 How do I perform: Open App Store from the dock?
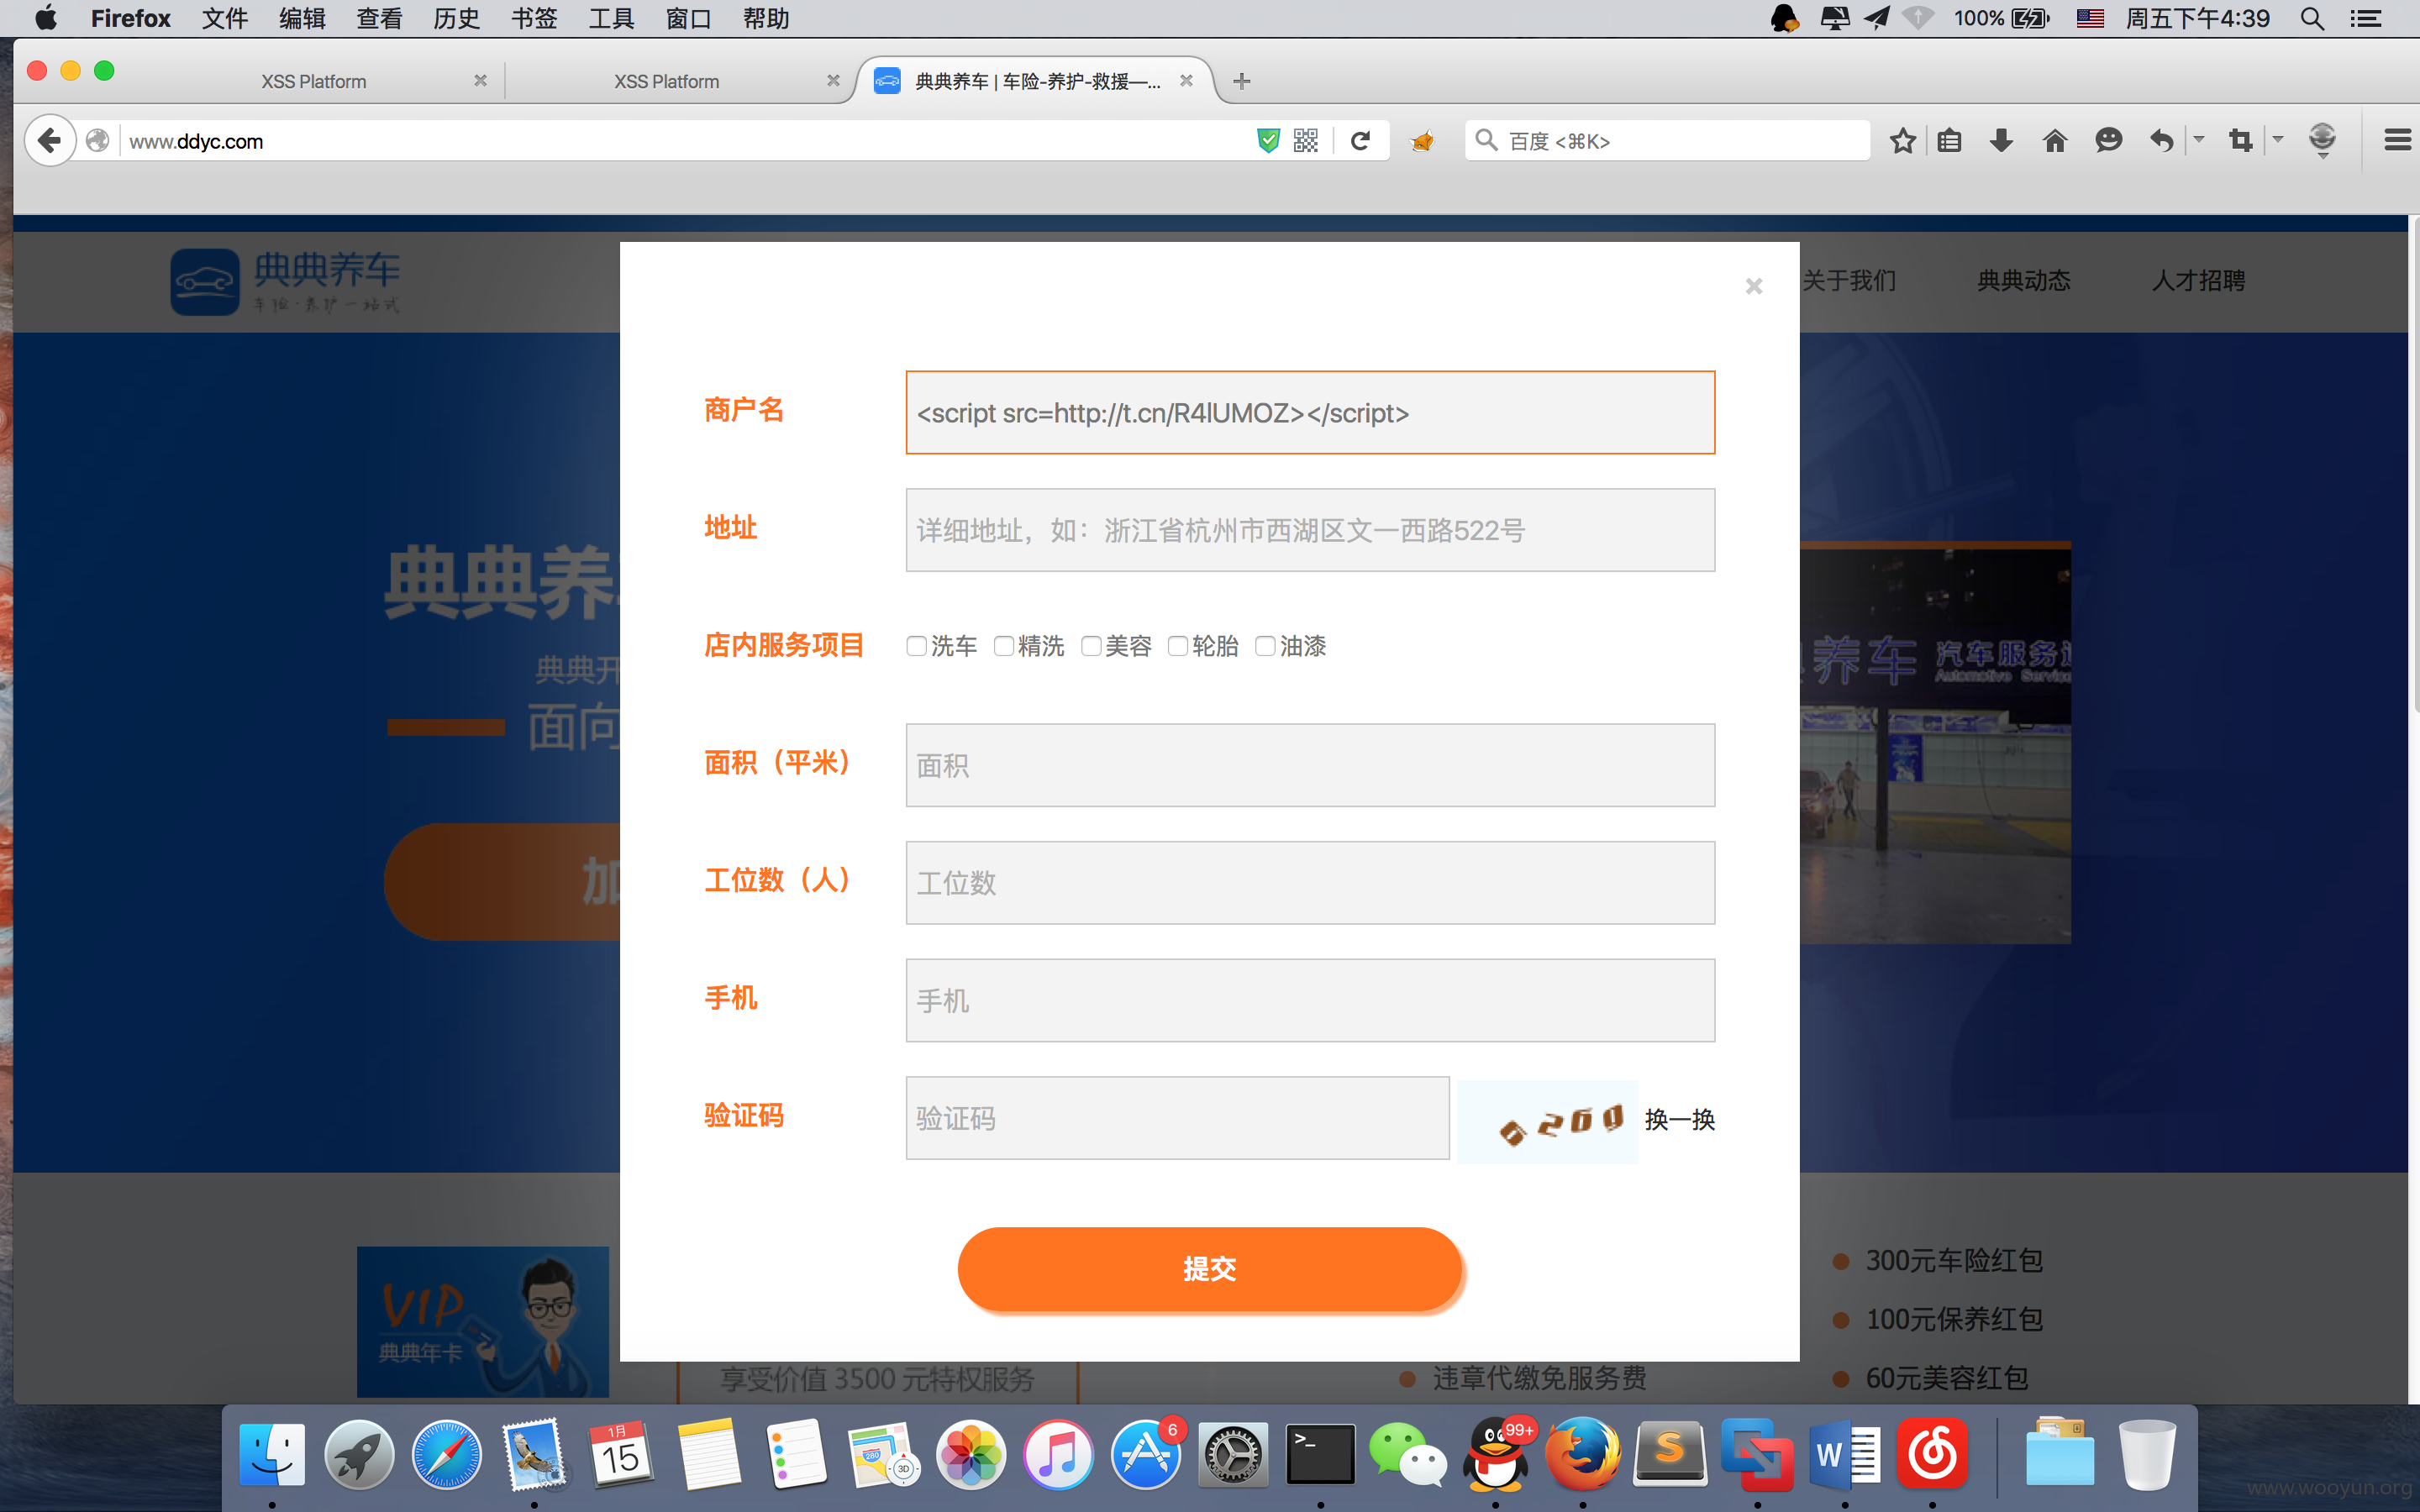[x=1145, y=1454]
